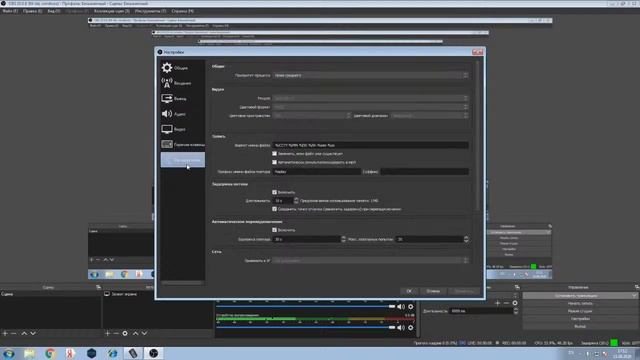
Task: Open the Вид menu
Action: 53,11
